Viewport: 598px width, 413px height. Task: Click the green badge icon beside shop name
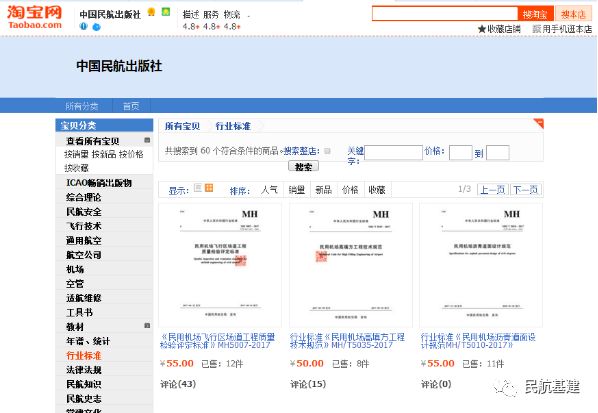(x=166, y=12)
